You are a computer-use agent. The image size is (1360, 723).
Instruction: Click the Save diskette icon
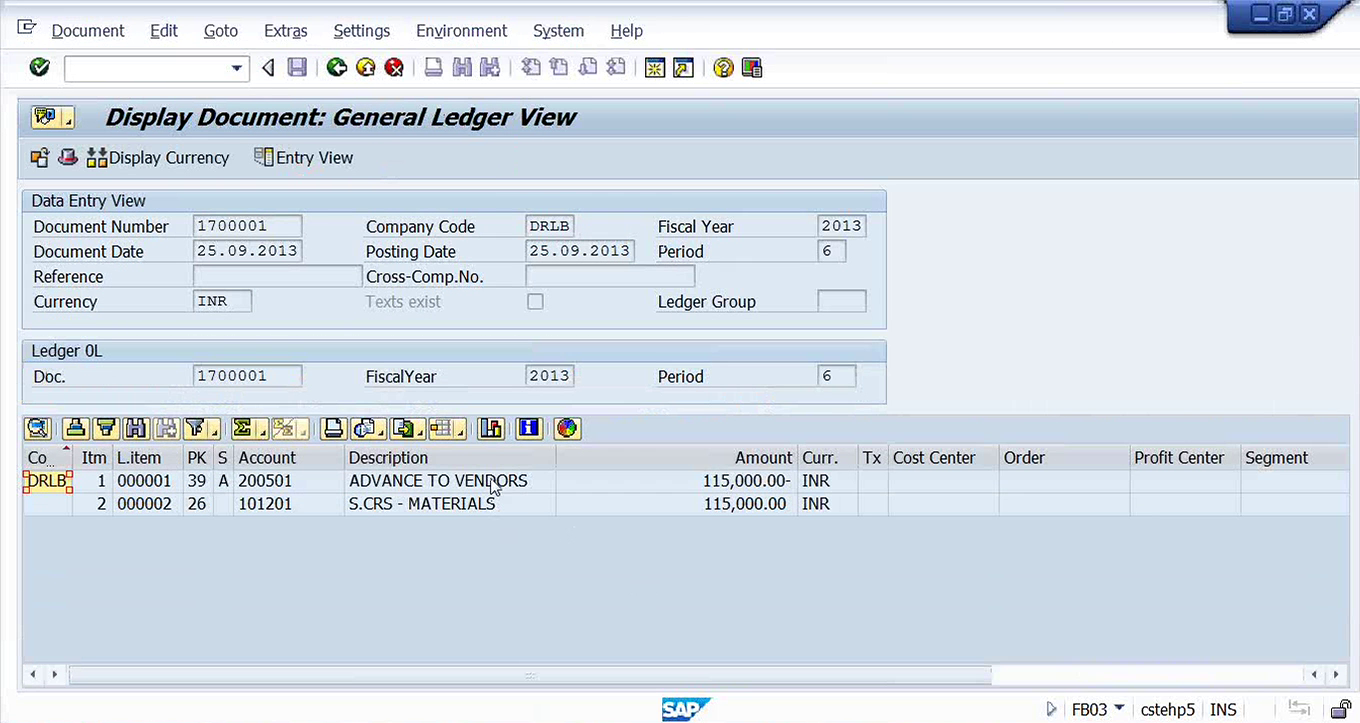click(x=297, y=68)
